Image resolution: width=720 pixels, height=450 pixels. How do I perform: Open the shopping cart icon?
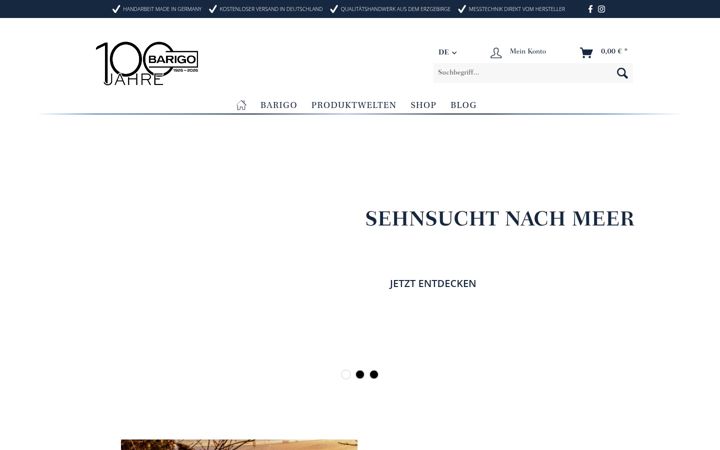click(x=586, y=52)
